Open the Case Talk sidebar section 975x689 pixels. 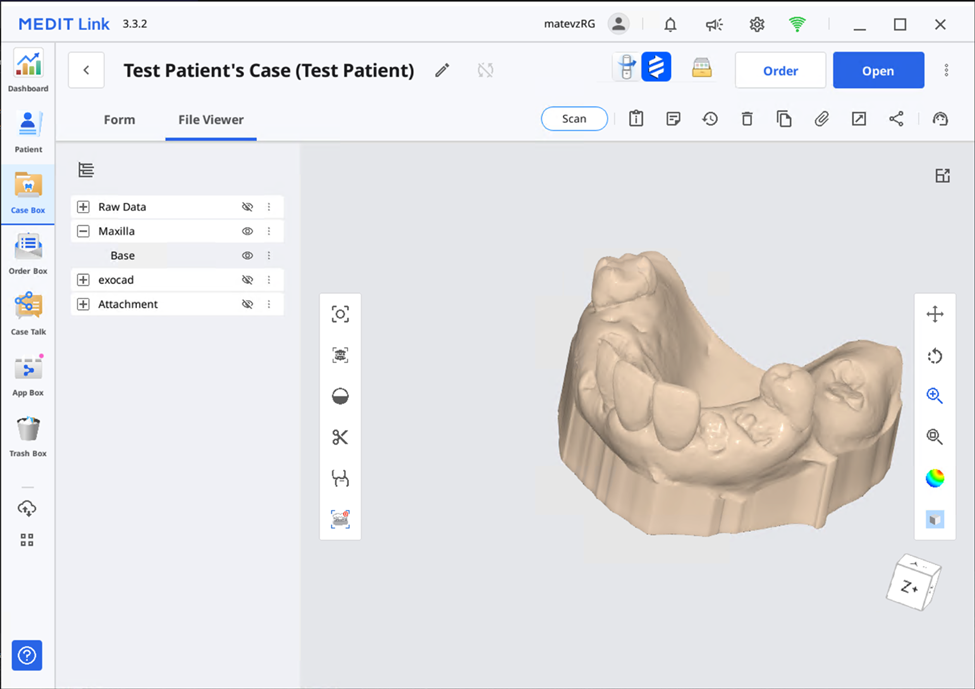28,313
